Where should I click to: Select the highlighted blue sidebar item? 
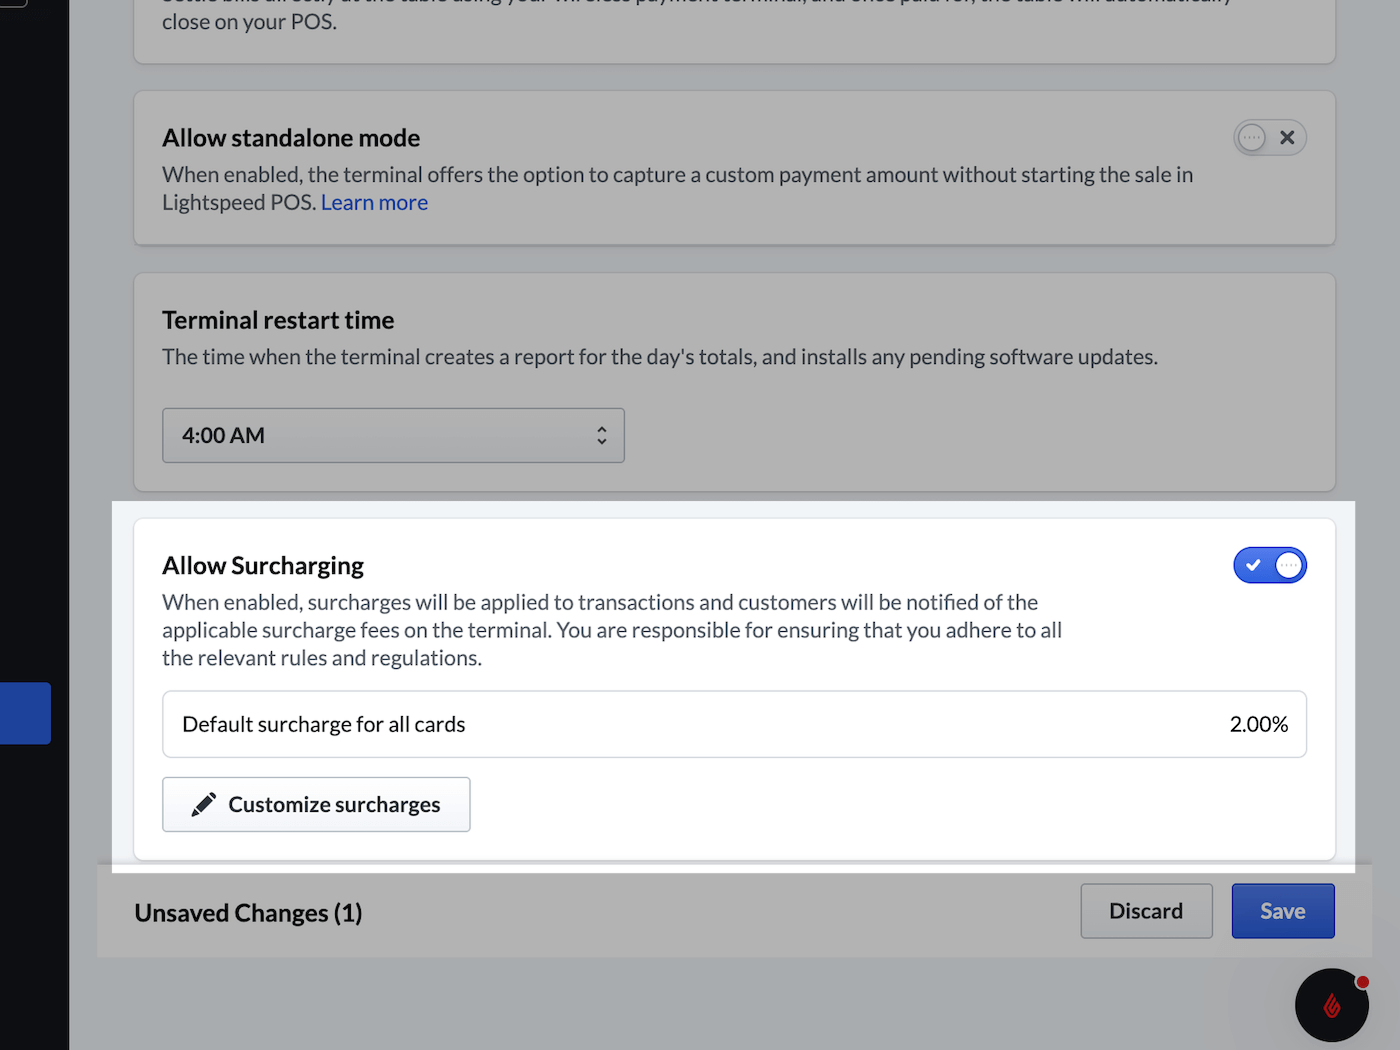tap(25, 713)
